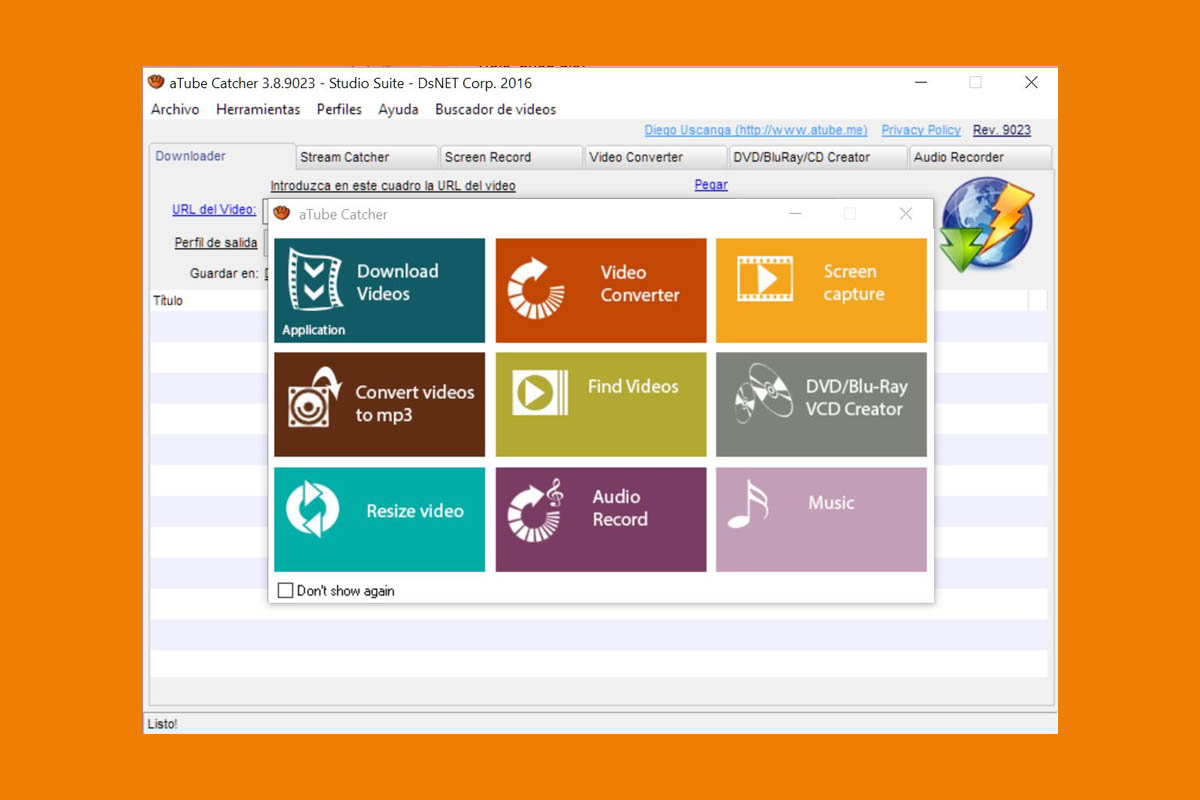
Task: Click the Video Converter circular arrow icon
Action: (x=536, y=289)
